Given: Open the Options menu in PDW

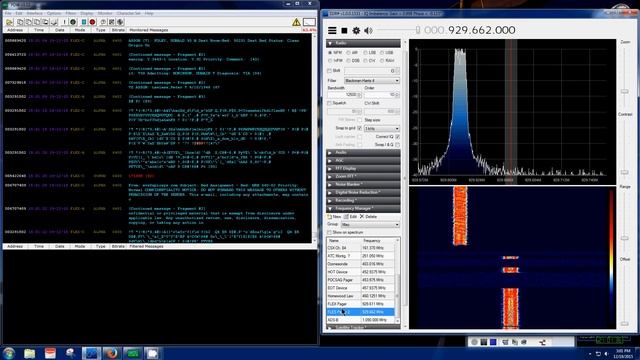Looking at the screenshot, I should pos(54,13).
